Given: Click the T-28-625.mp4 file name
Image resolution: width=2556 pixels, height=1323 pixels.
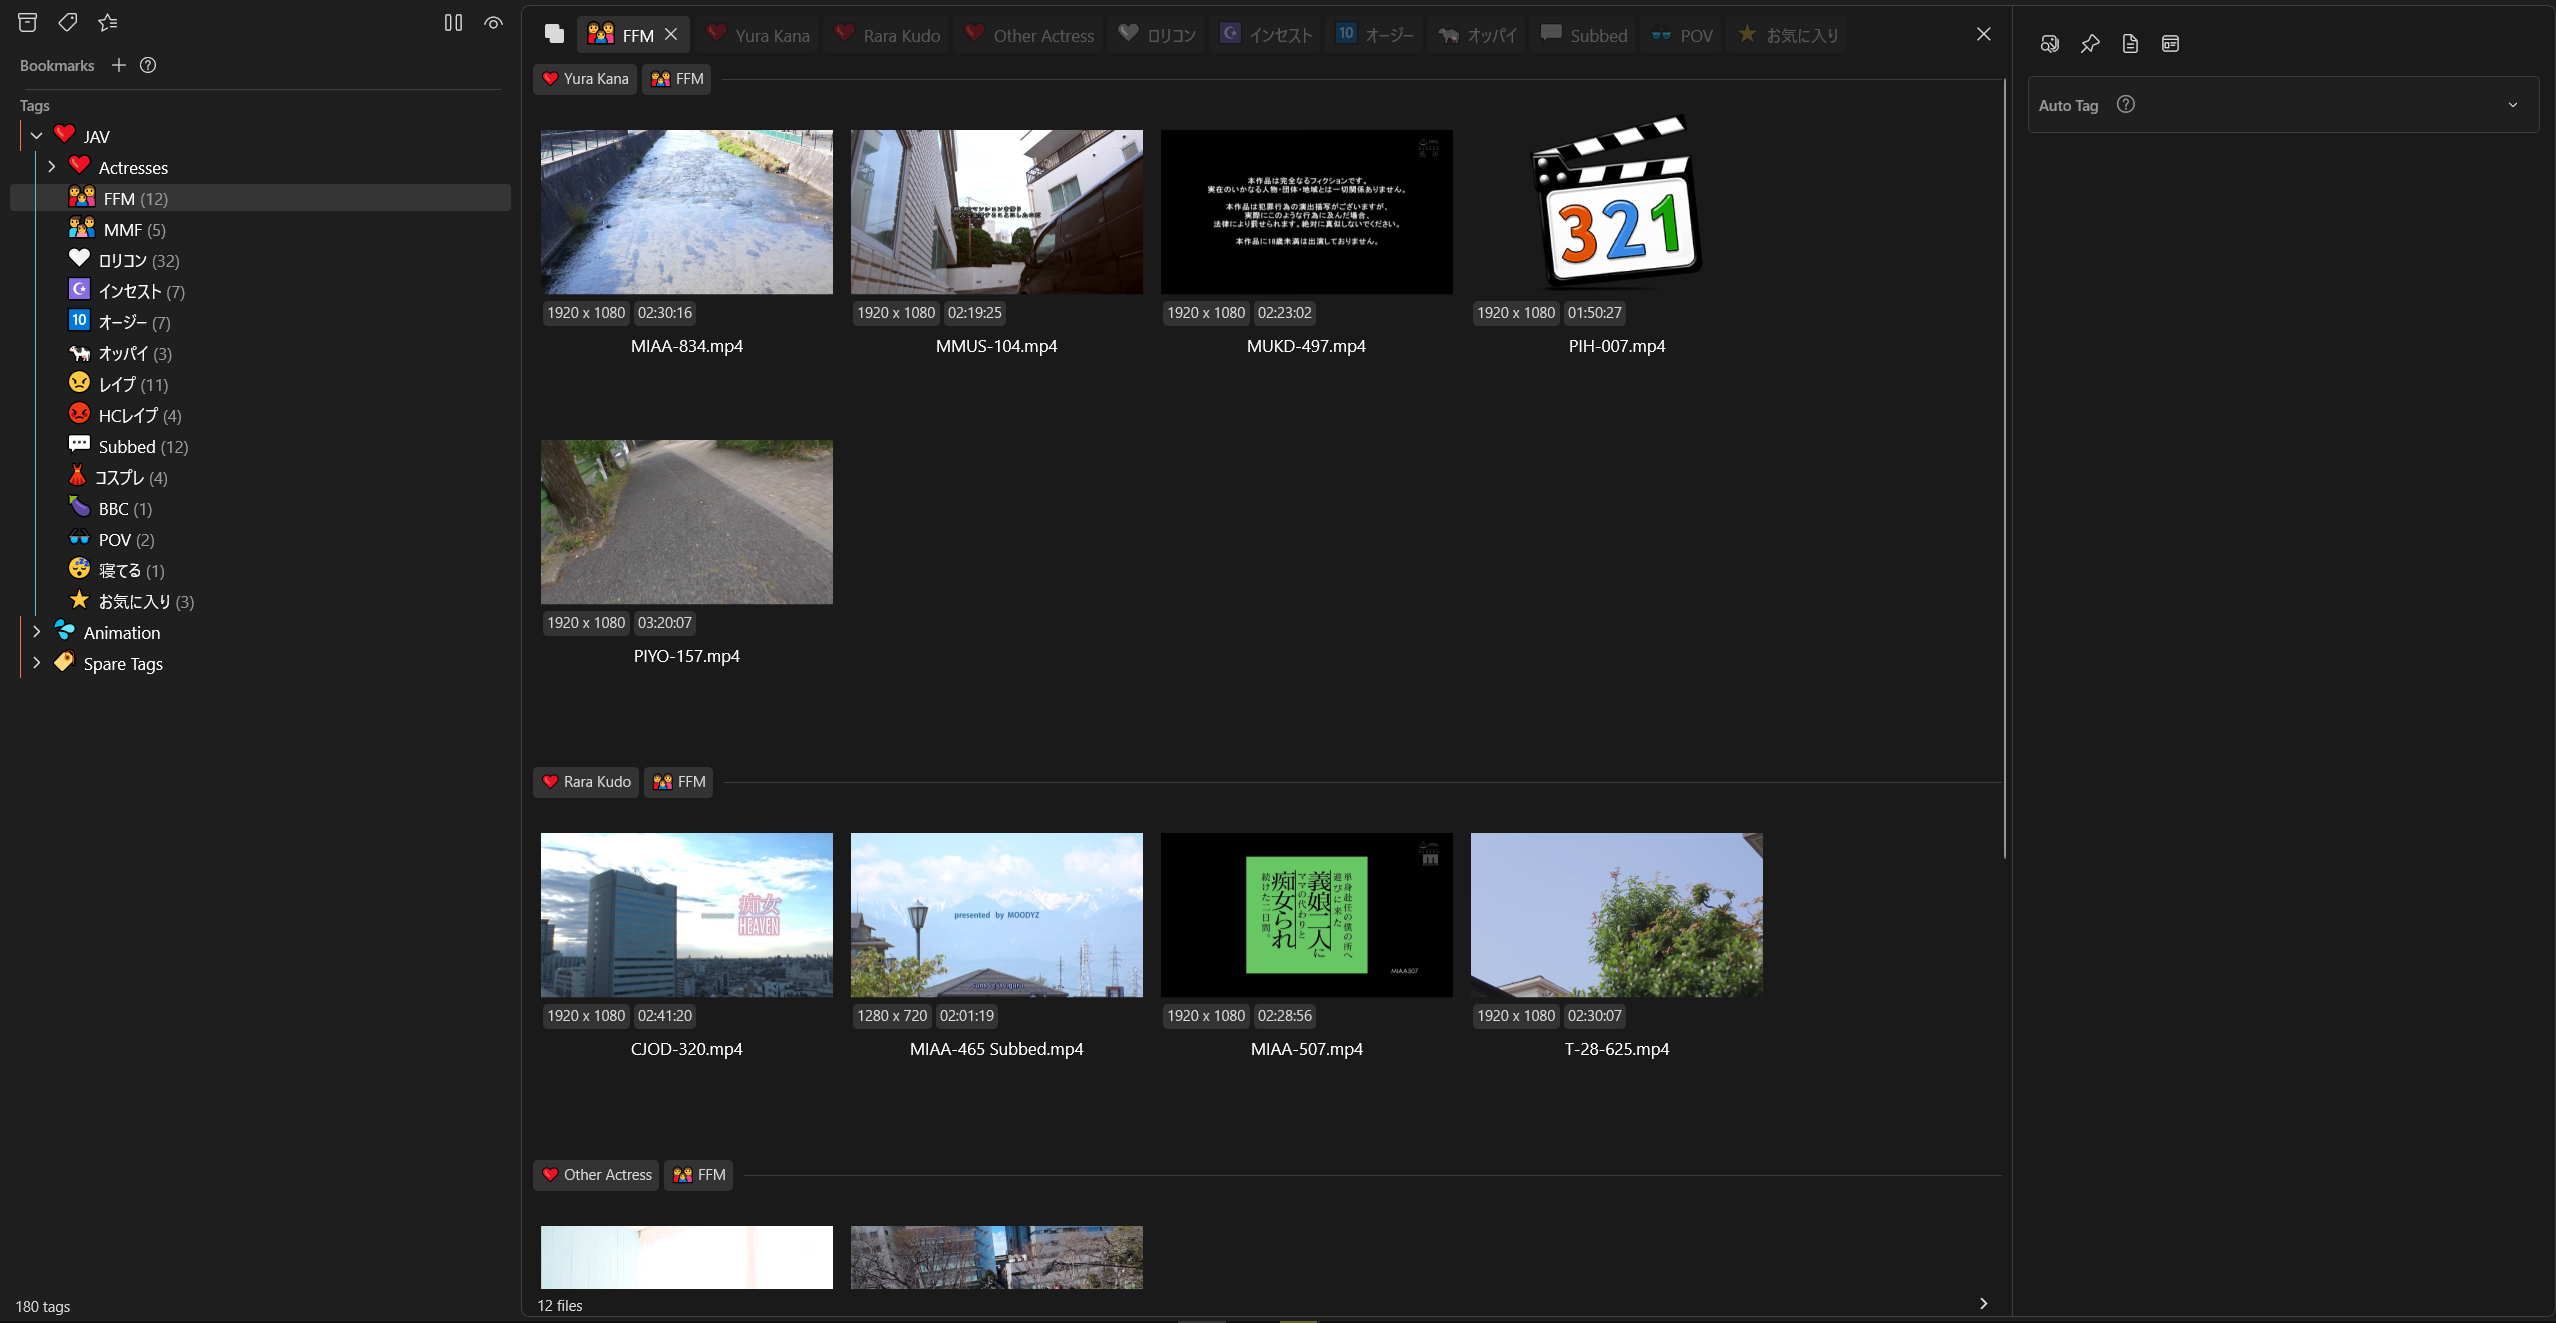Looking at the screenshot, I should pyautogui.click(x=1617, y=1049).
